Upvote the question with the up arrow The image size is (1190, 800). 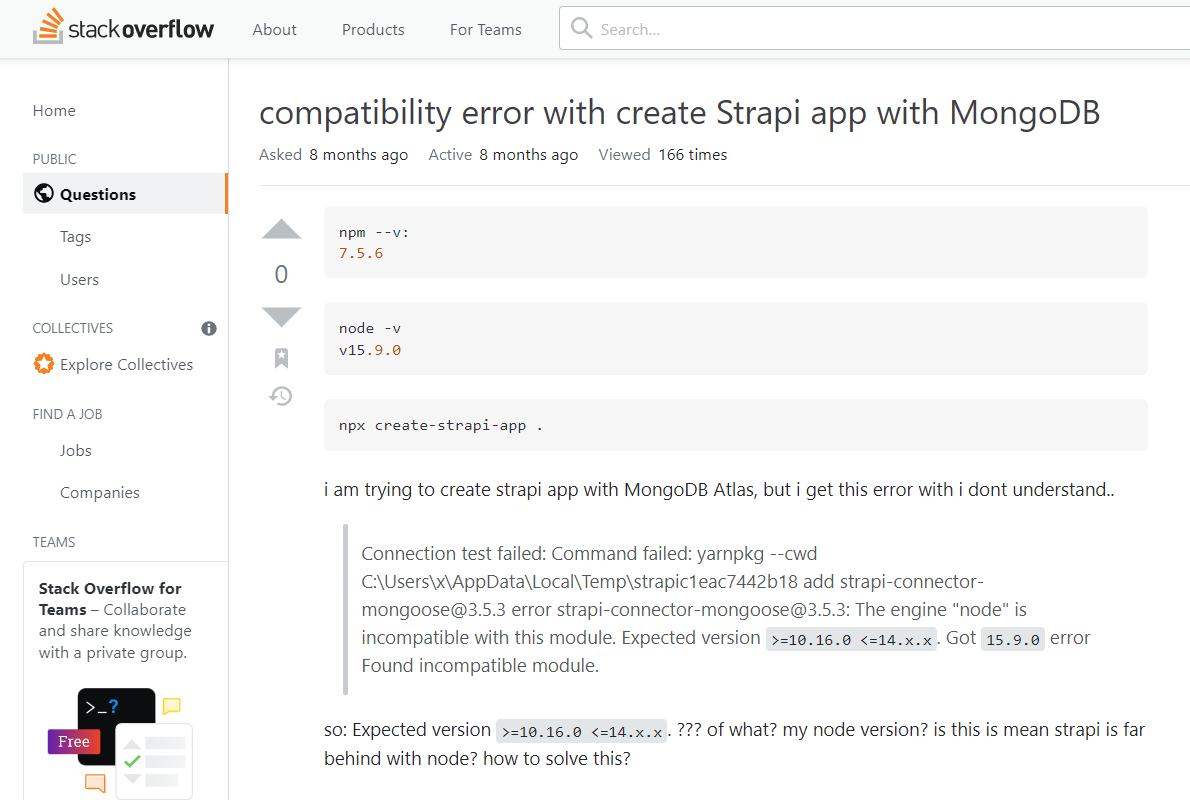(282, 229)
